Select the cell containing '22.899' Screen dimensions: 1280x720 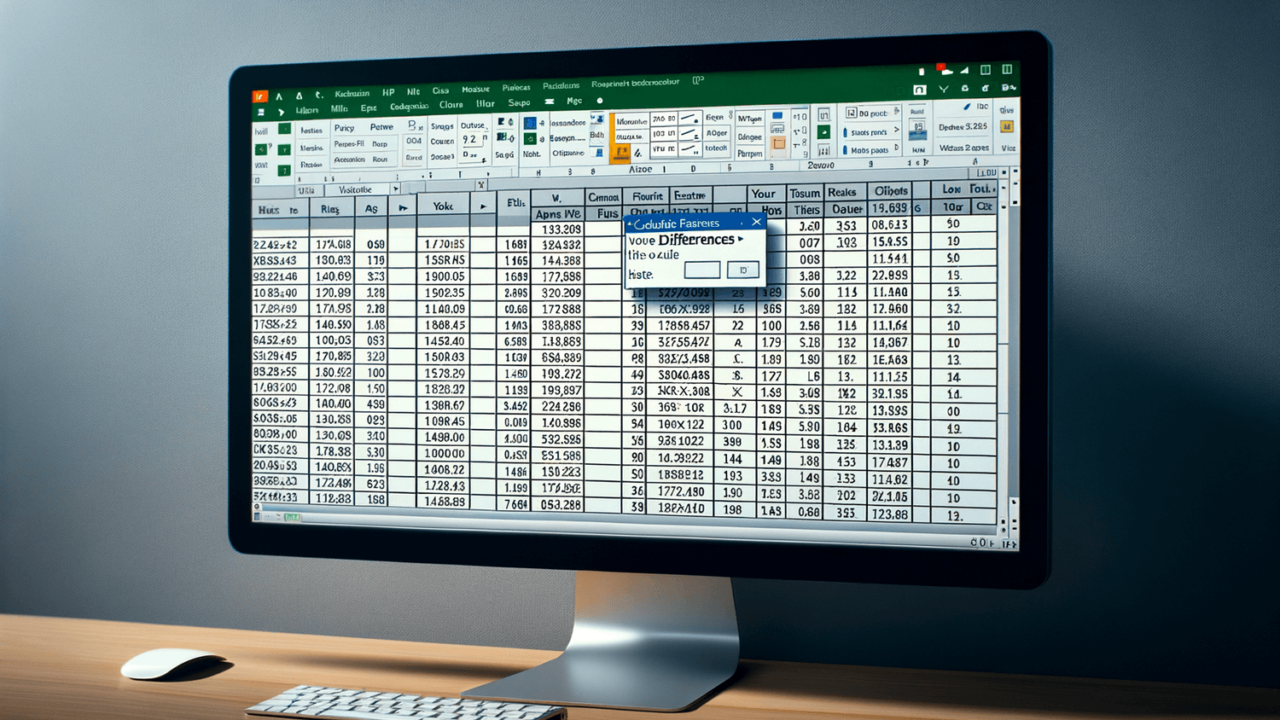(889, 275)
